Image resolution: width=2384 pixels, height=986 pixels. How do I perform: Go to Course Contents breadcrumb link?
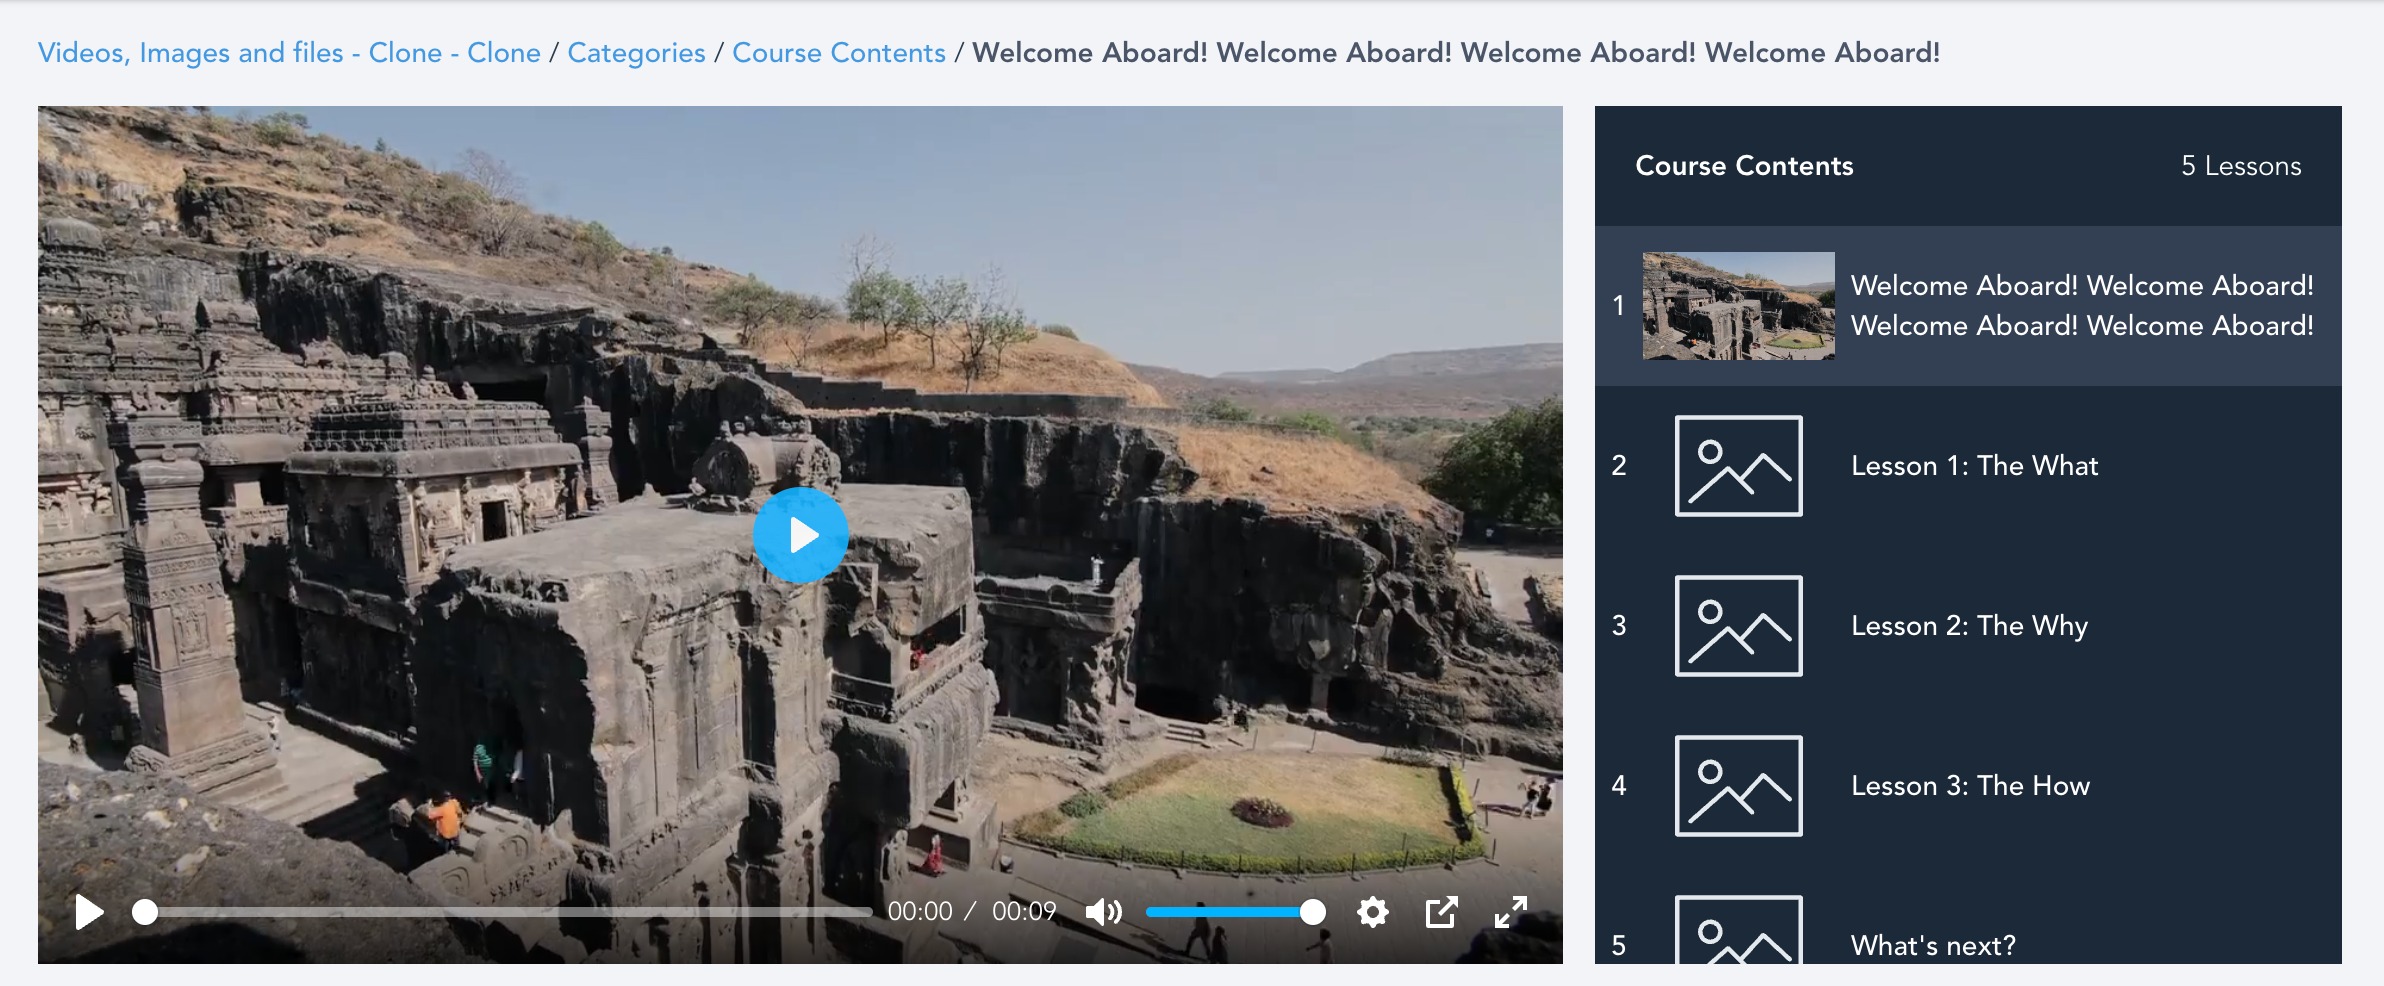click(x=839, y=53)
